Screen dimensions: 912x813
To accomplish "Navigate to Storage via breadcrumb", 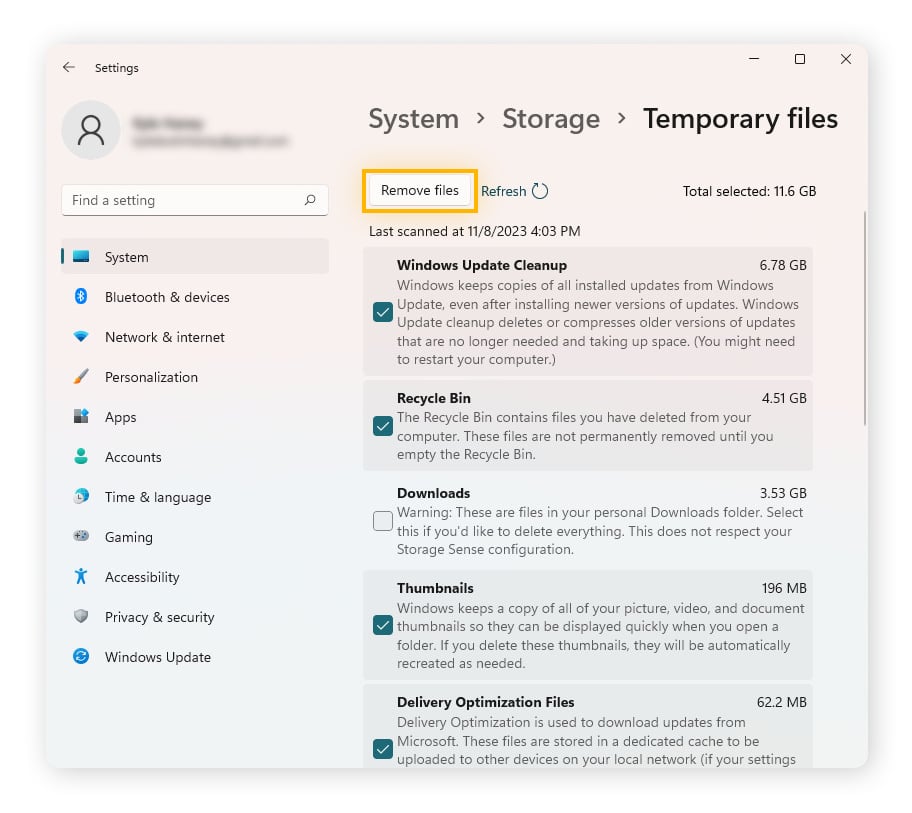I will click(551, 118).
